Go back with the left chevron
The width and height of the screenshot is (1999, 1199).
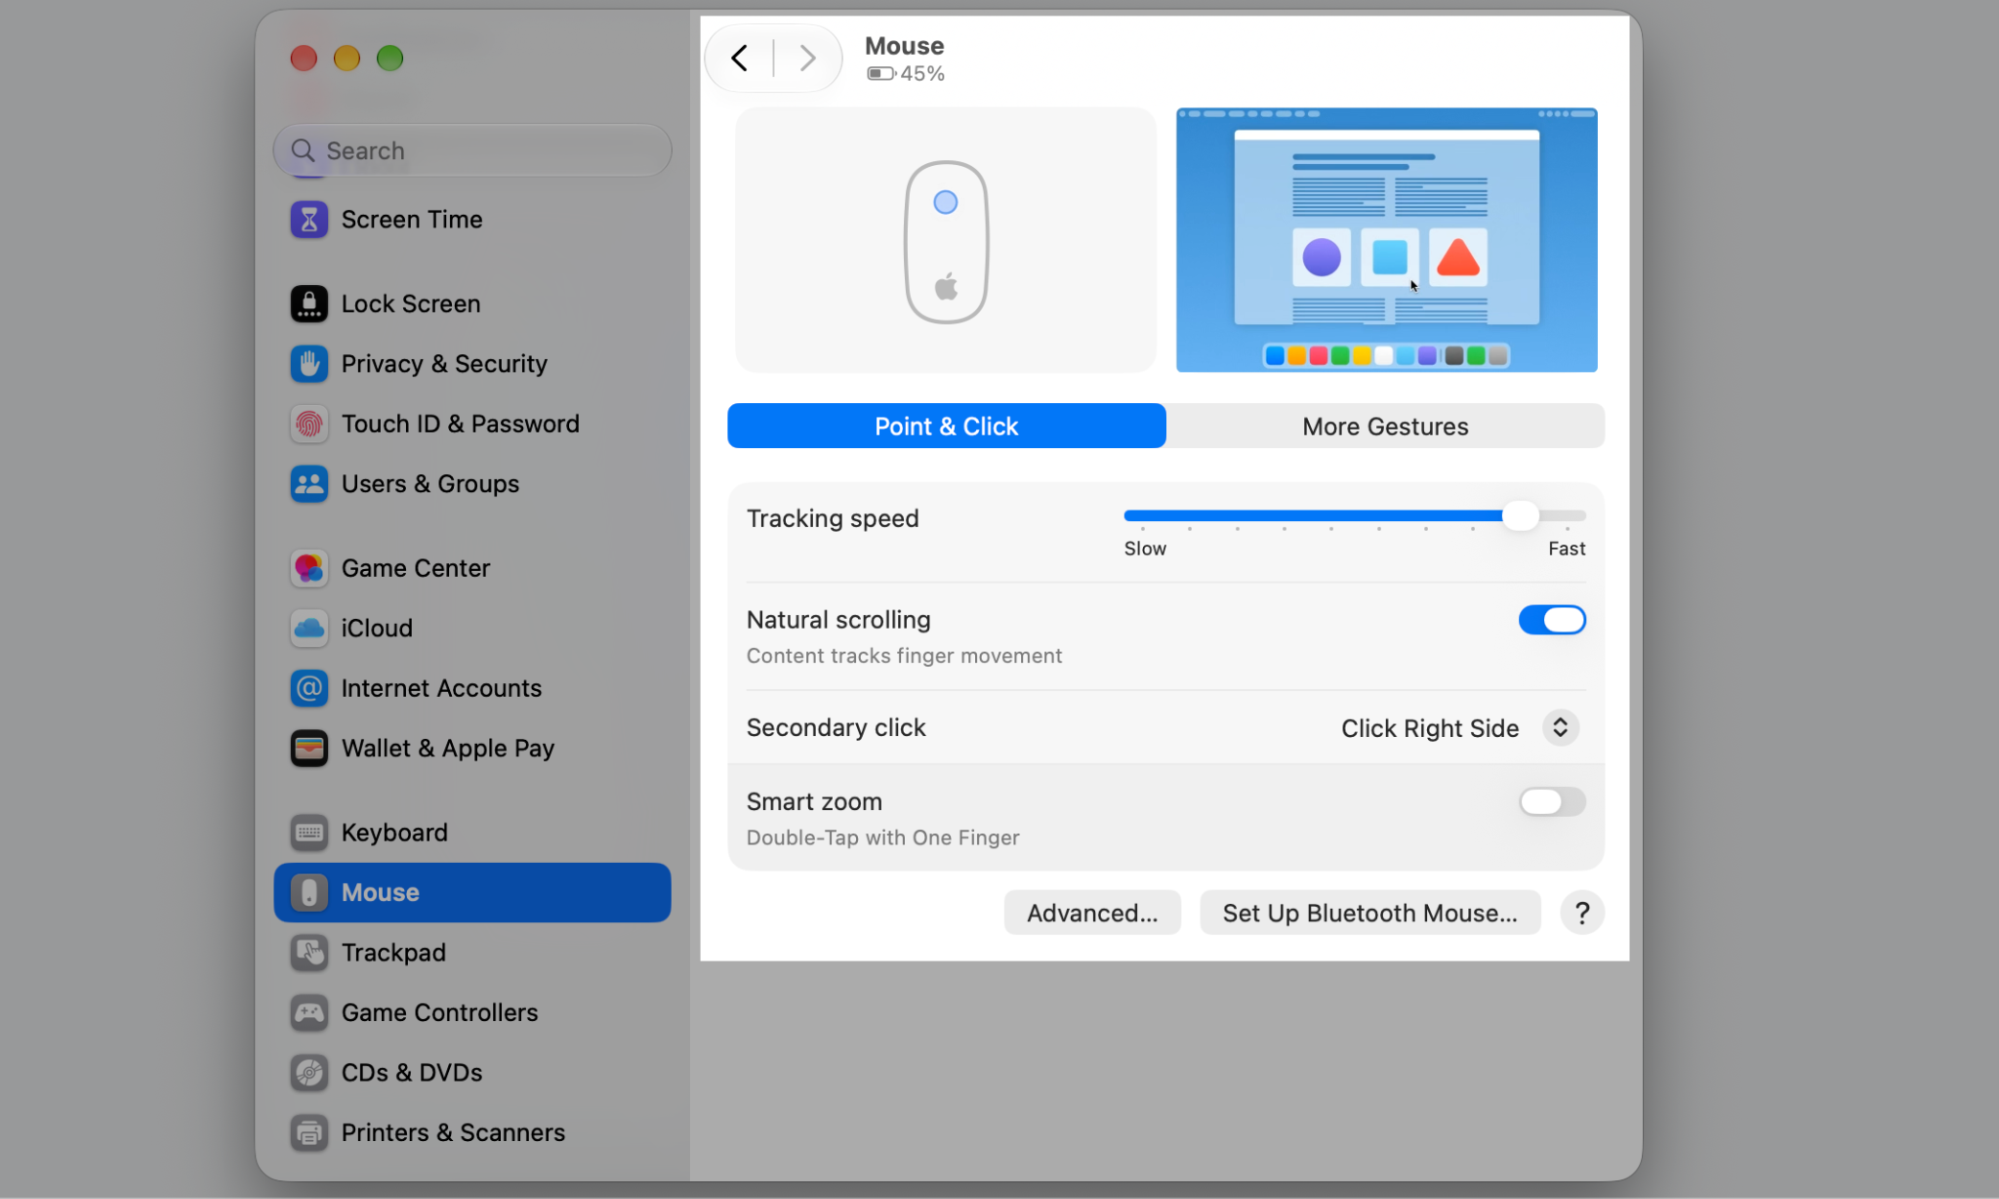pos(739,58)
